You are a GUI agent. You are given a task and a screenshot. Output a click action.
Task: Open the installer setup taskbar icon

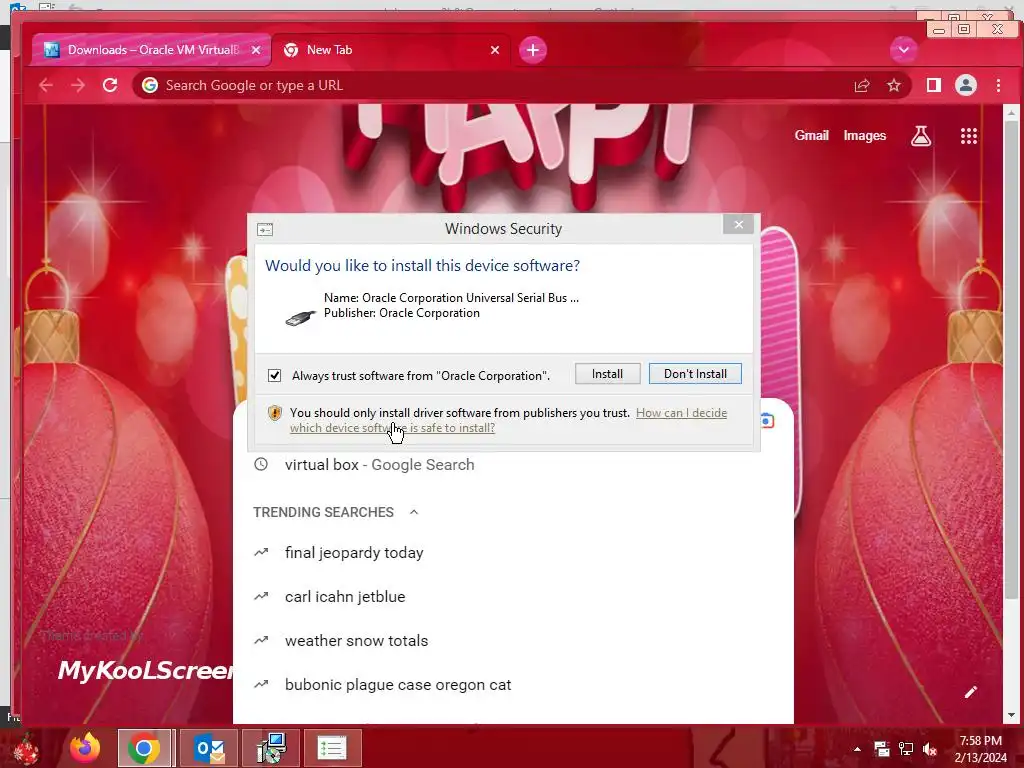271,748
